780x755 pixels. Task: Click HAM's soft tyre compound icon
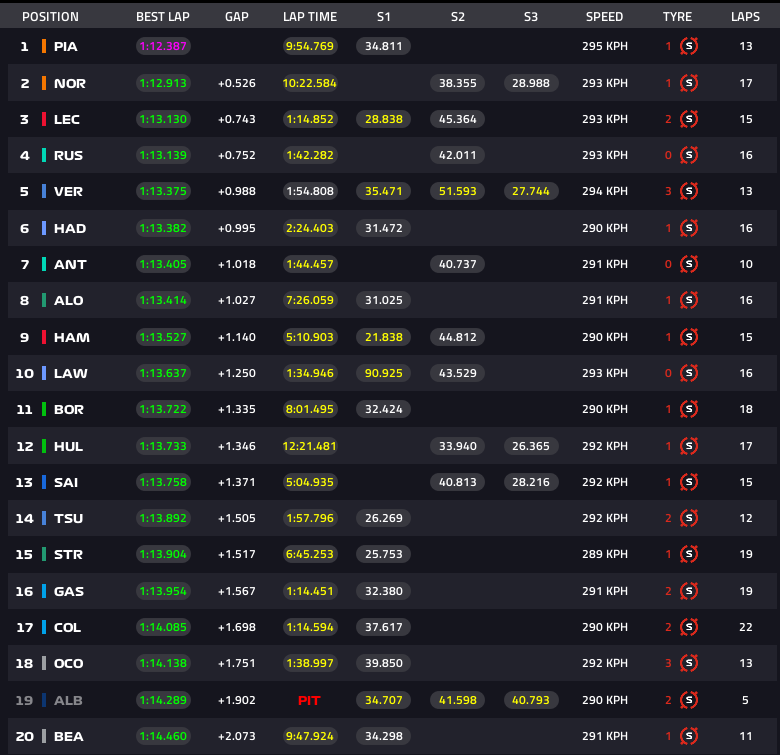pyautogui.click(x=689, y=337)
